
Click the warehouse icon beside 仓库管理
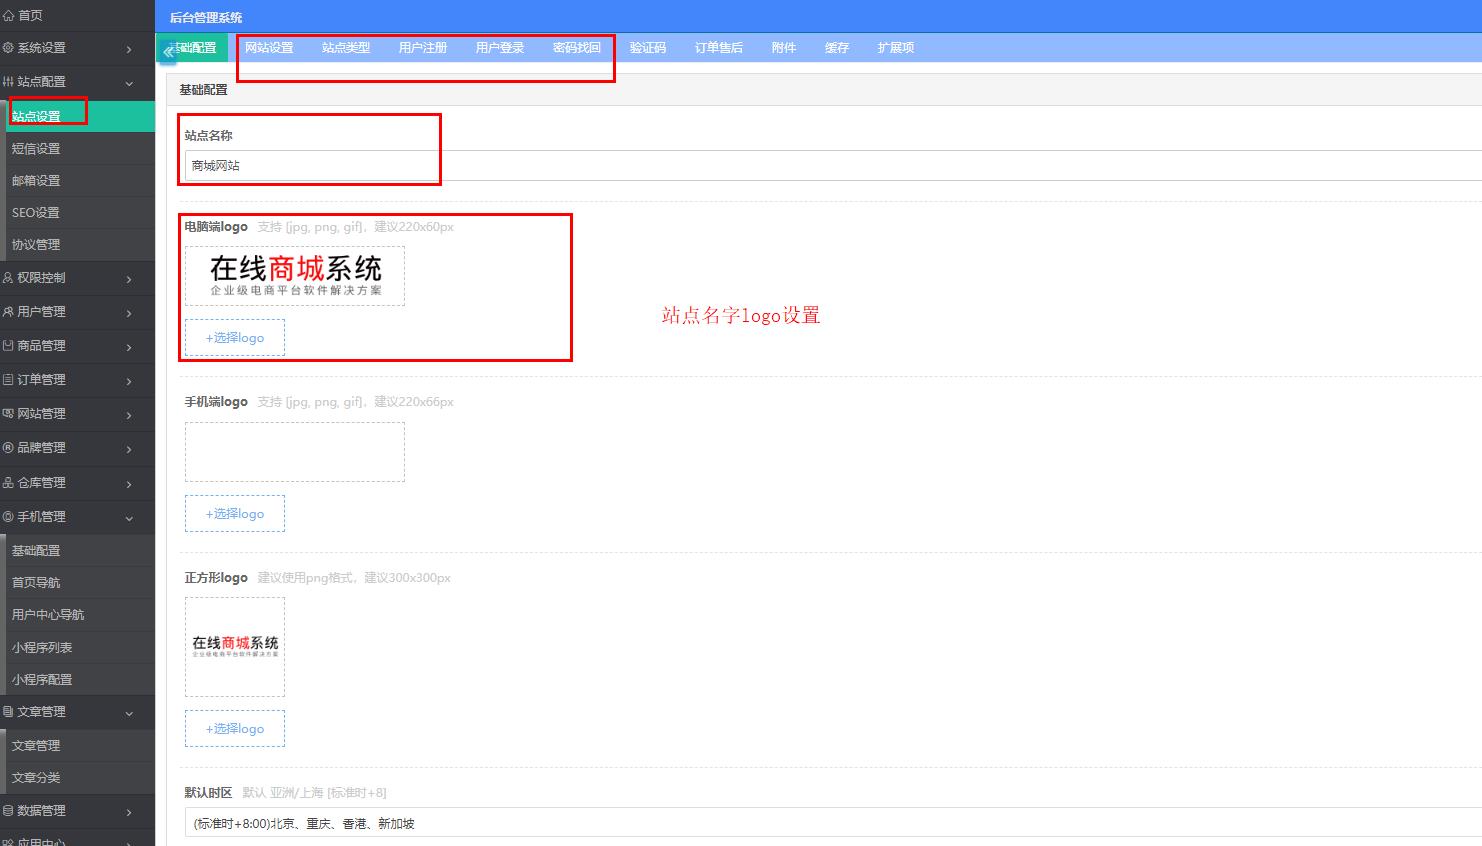click(x=8, y=483)
